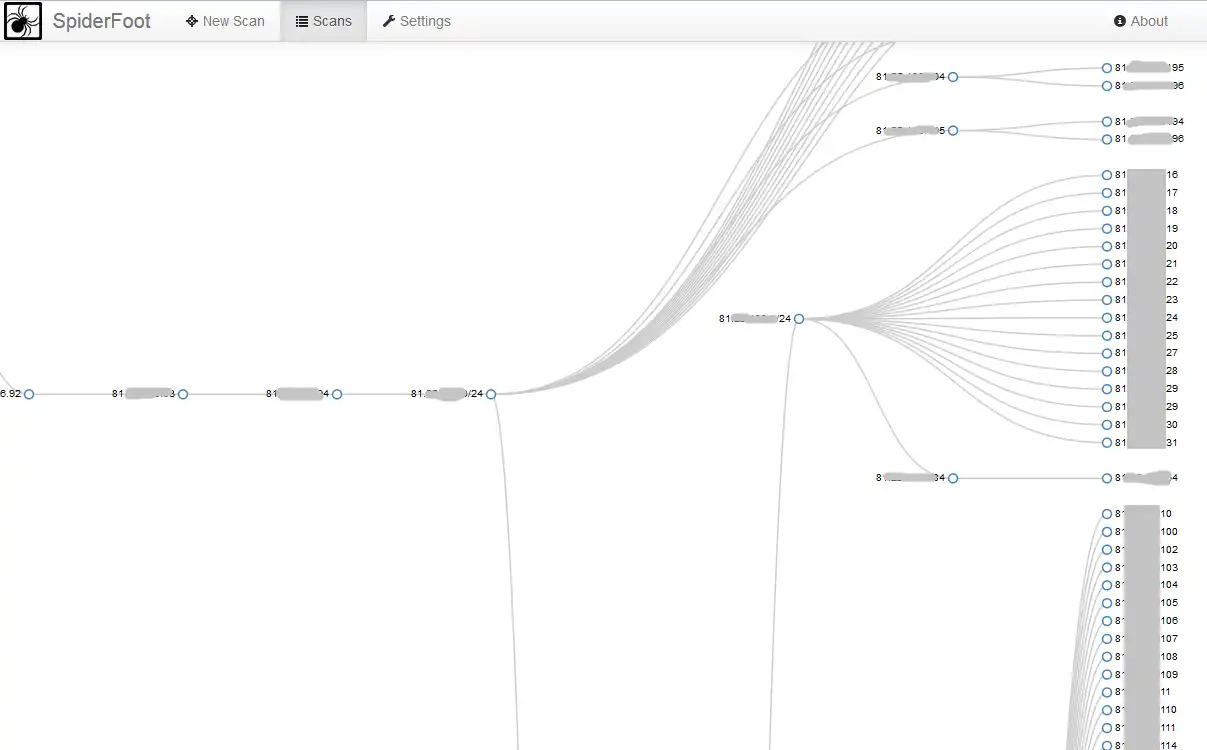Click the graph node ending in 25
This screenshot has width=1207, height=750.
point(1107,336)
